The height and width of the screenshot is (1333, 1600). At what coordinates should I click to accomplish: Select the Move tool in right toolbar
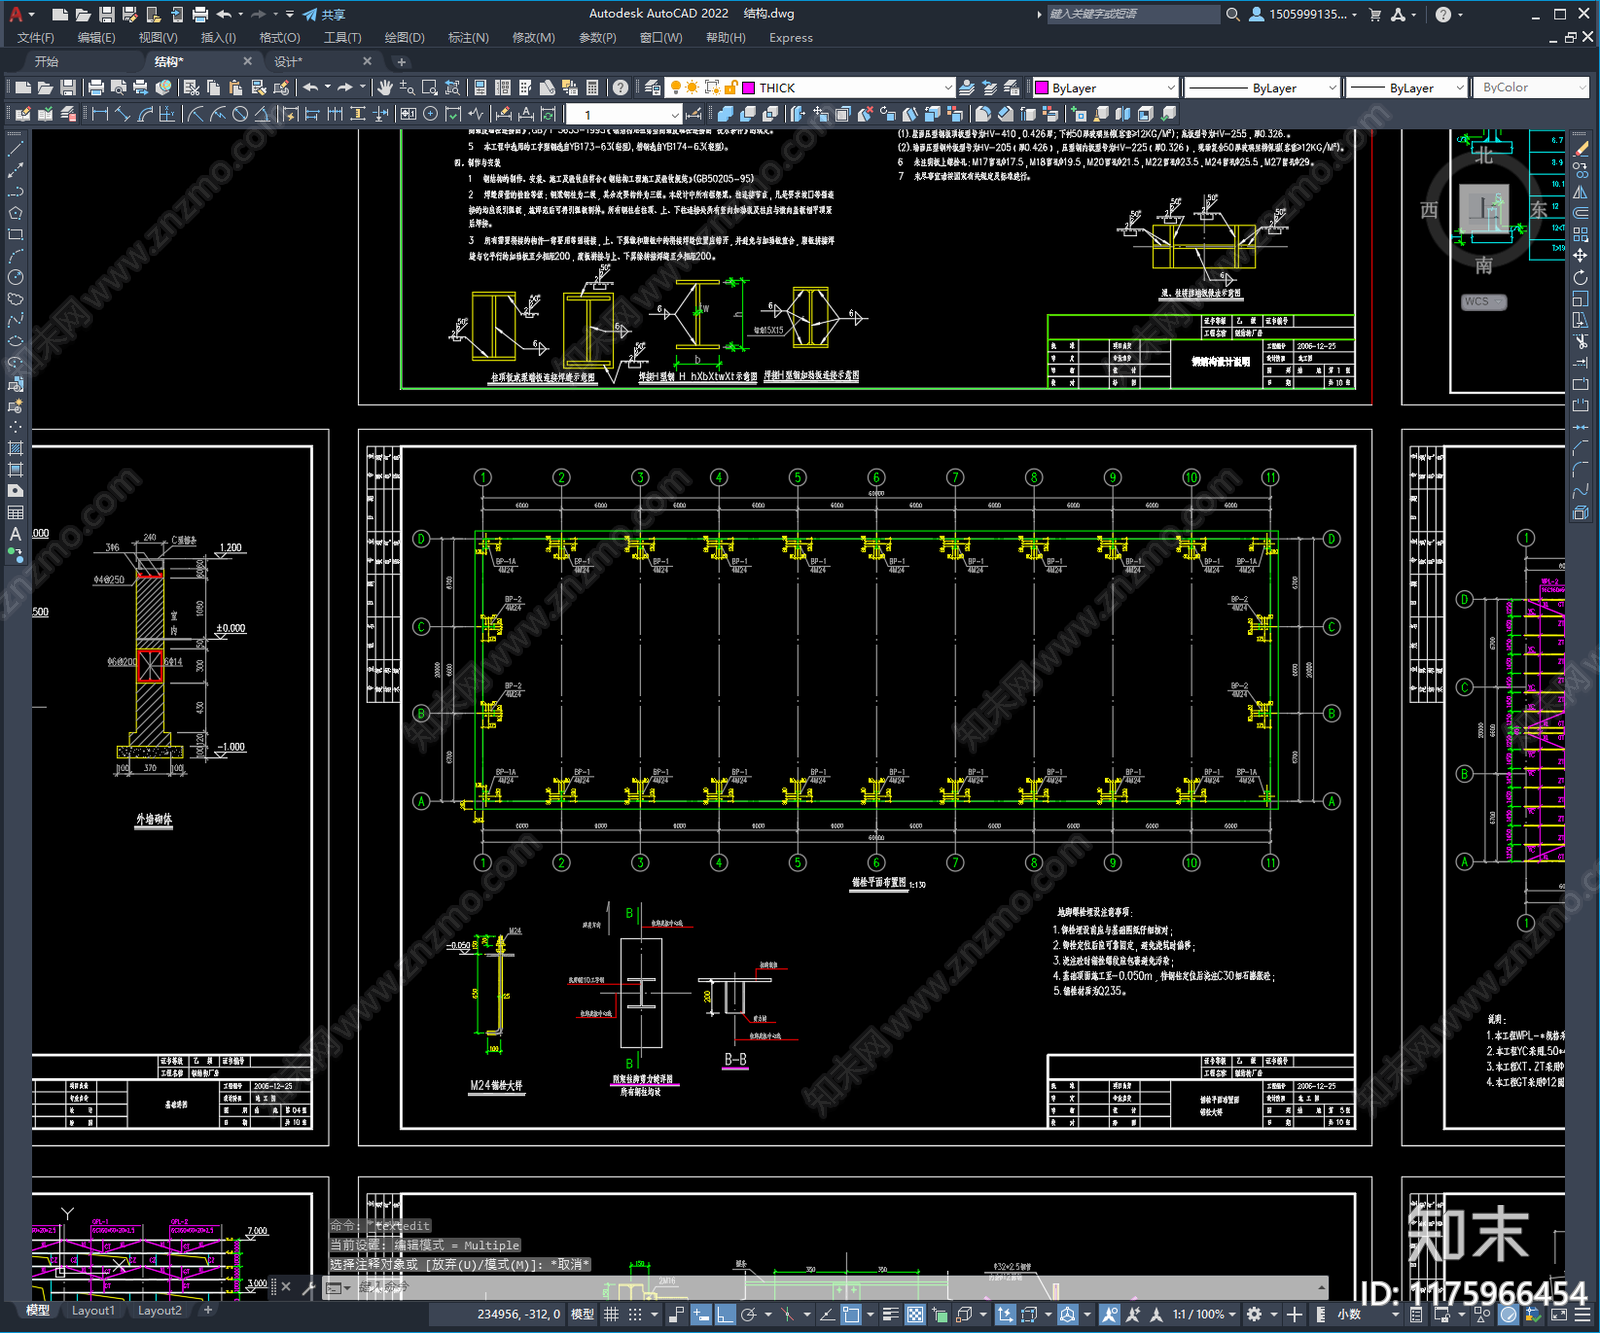tap(1580, 256)
